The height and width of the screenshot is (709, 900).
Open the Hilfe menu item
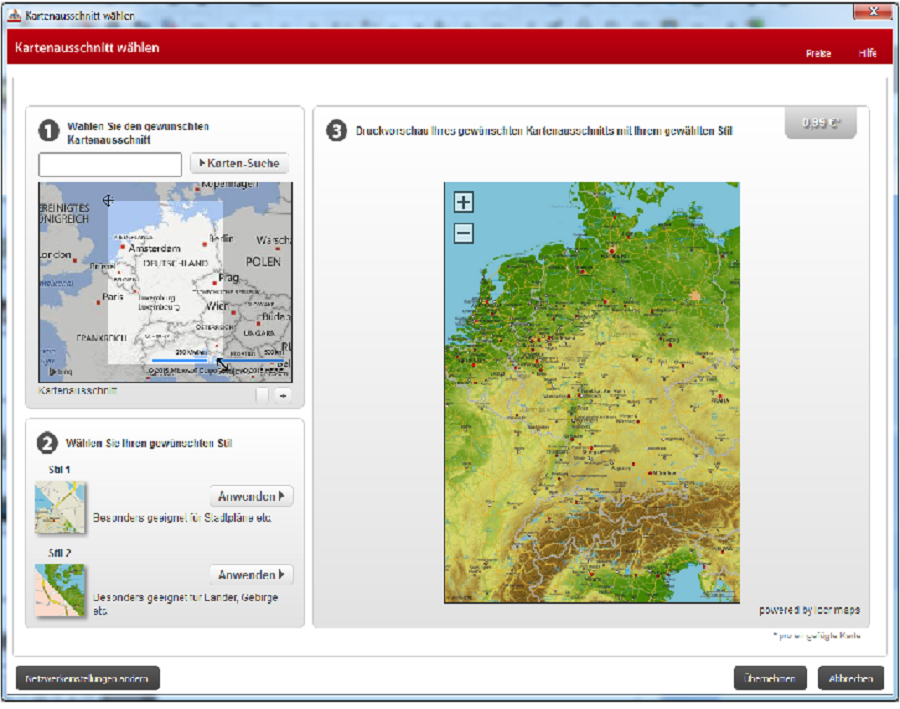867,53
